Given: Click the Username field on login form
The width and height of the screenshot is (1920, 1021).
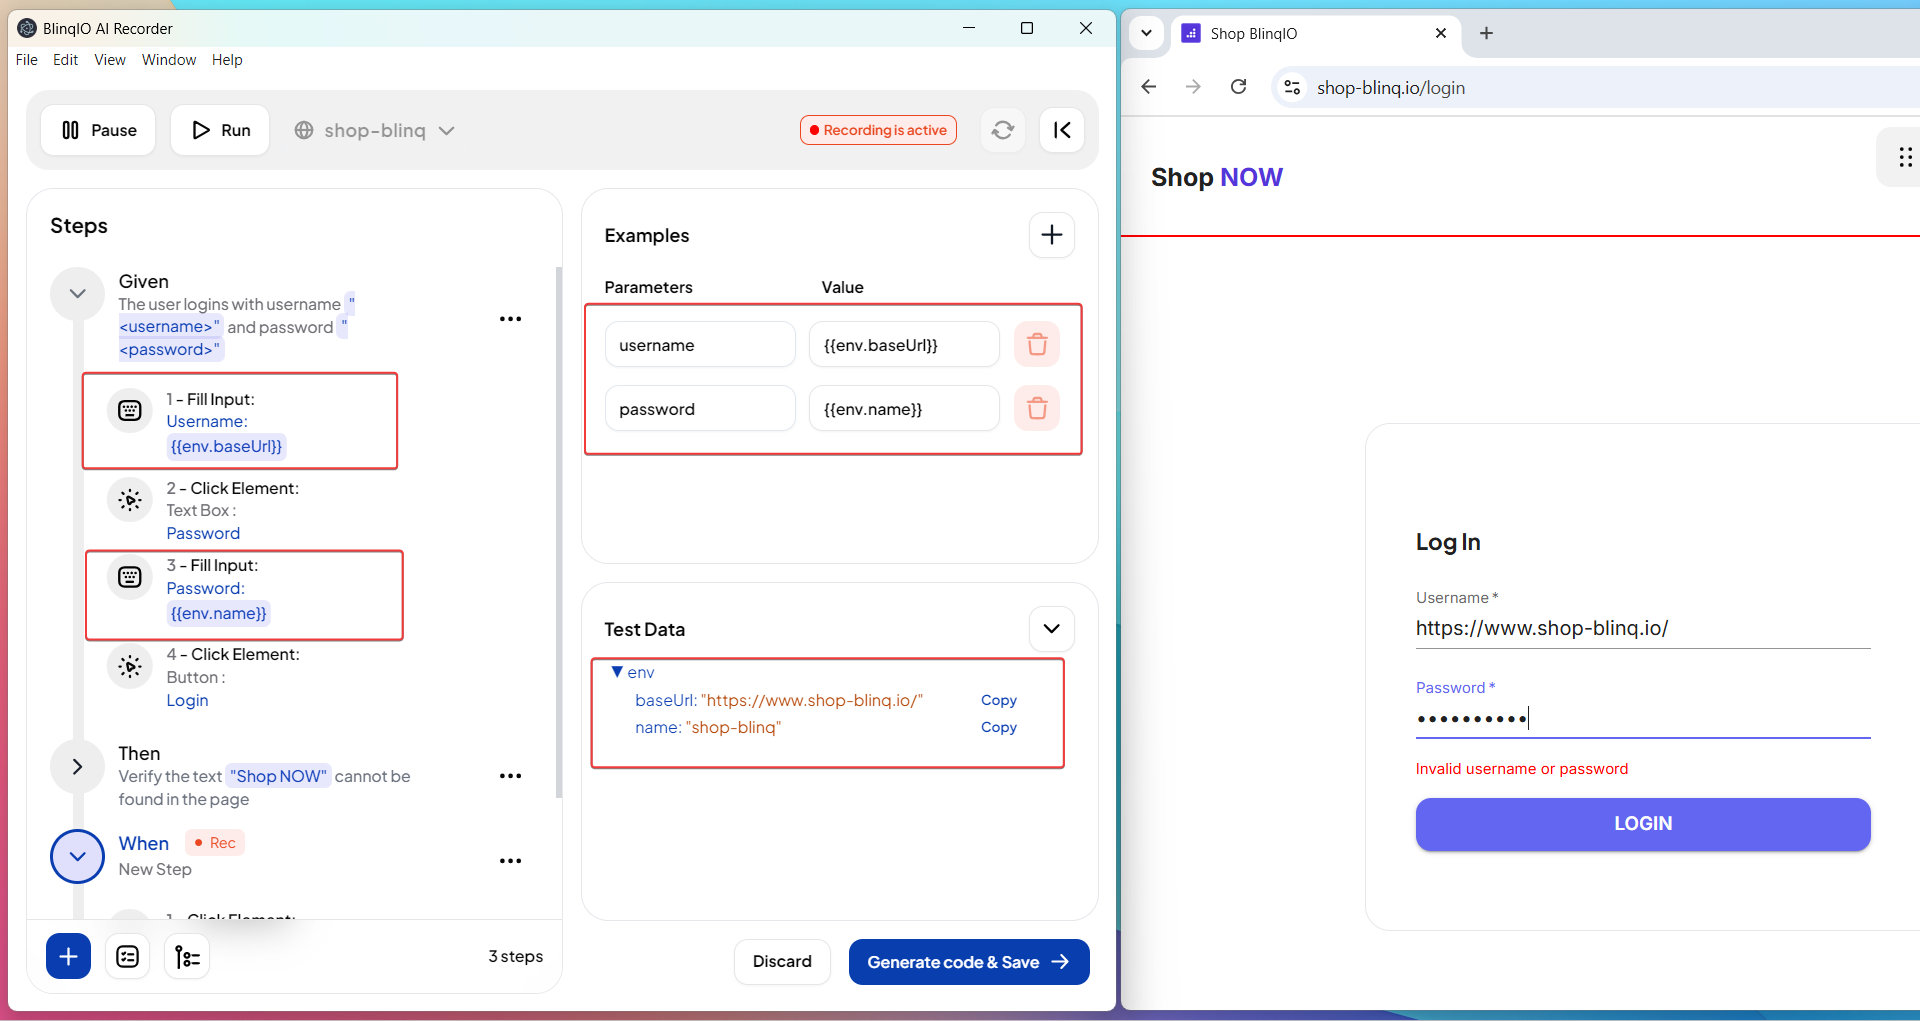Looking at the screenshot, I should (x=1642, y=628).
